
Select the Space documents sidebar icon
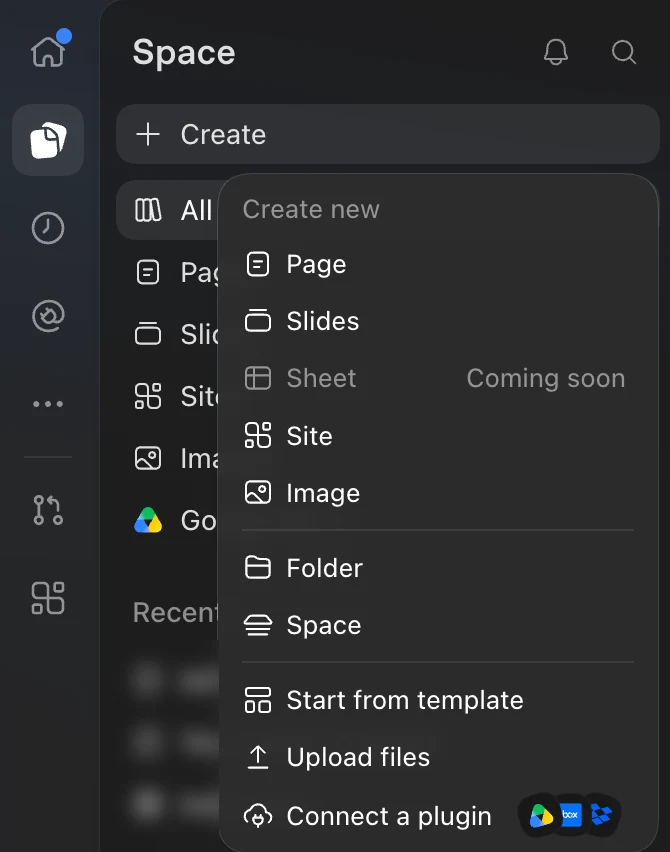point(48,140)
